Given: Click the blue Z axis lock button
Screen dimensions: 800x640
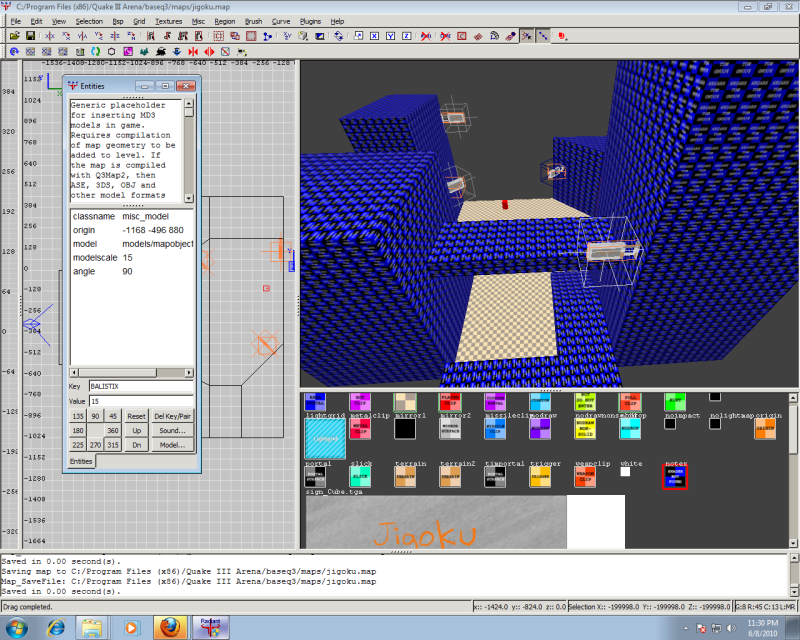Looking at the screenshot, I should (x=407, y=36).
